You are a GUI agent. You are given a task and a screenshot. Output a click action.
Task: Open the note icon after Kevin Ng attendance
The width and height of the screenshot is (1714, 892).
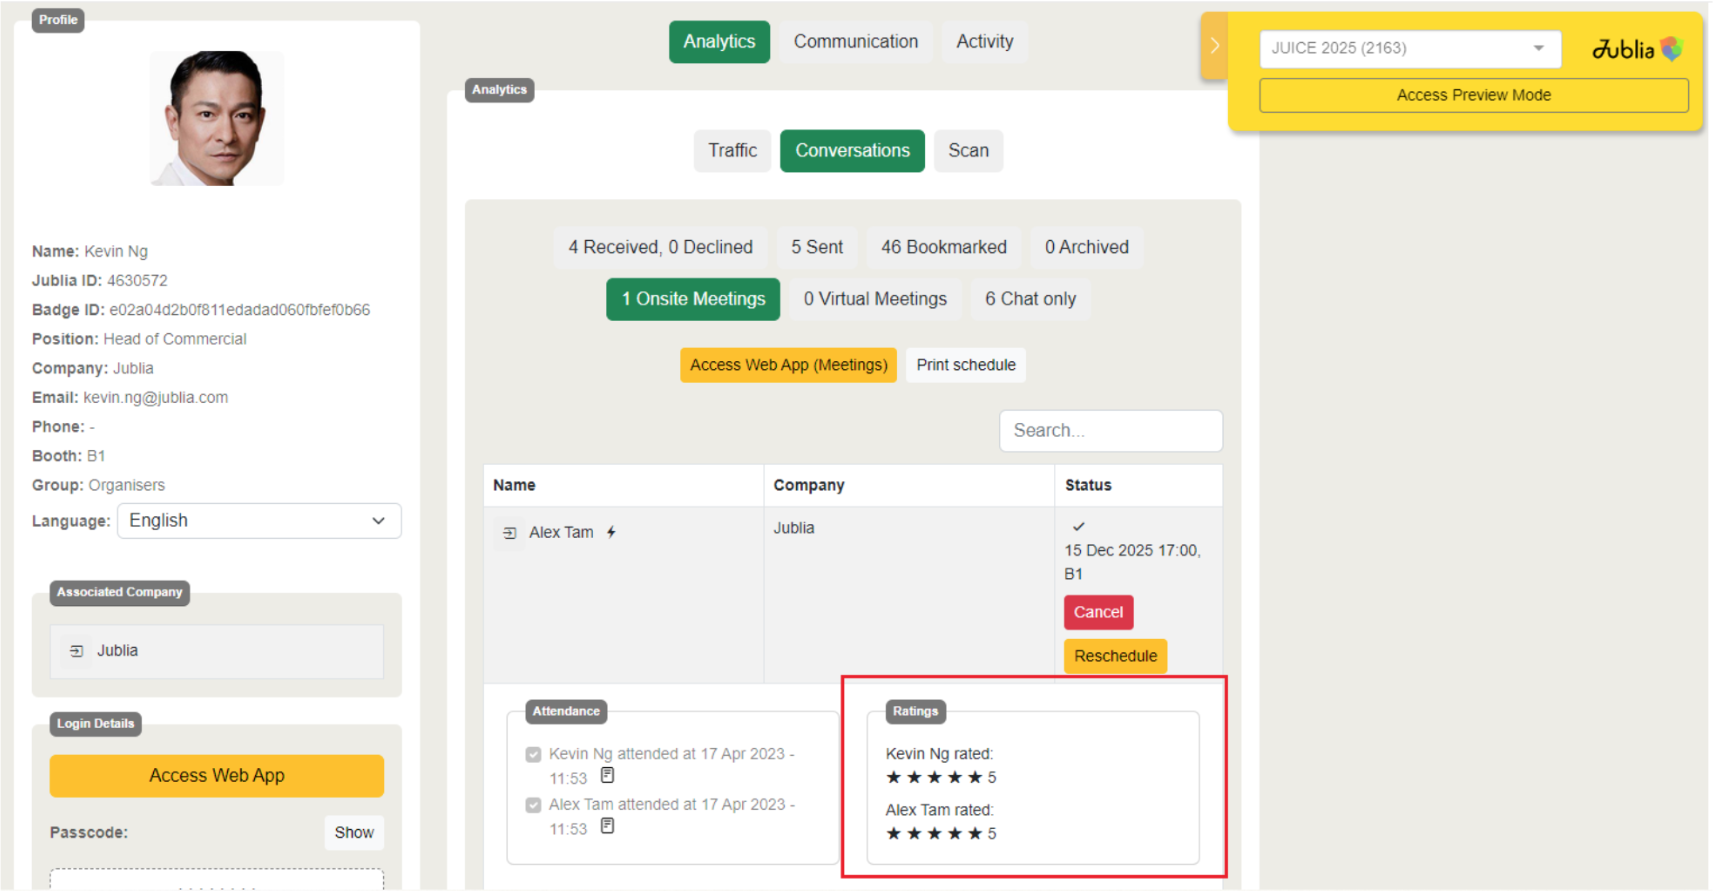(x=607, y=775)
